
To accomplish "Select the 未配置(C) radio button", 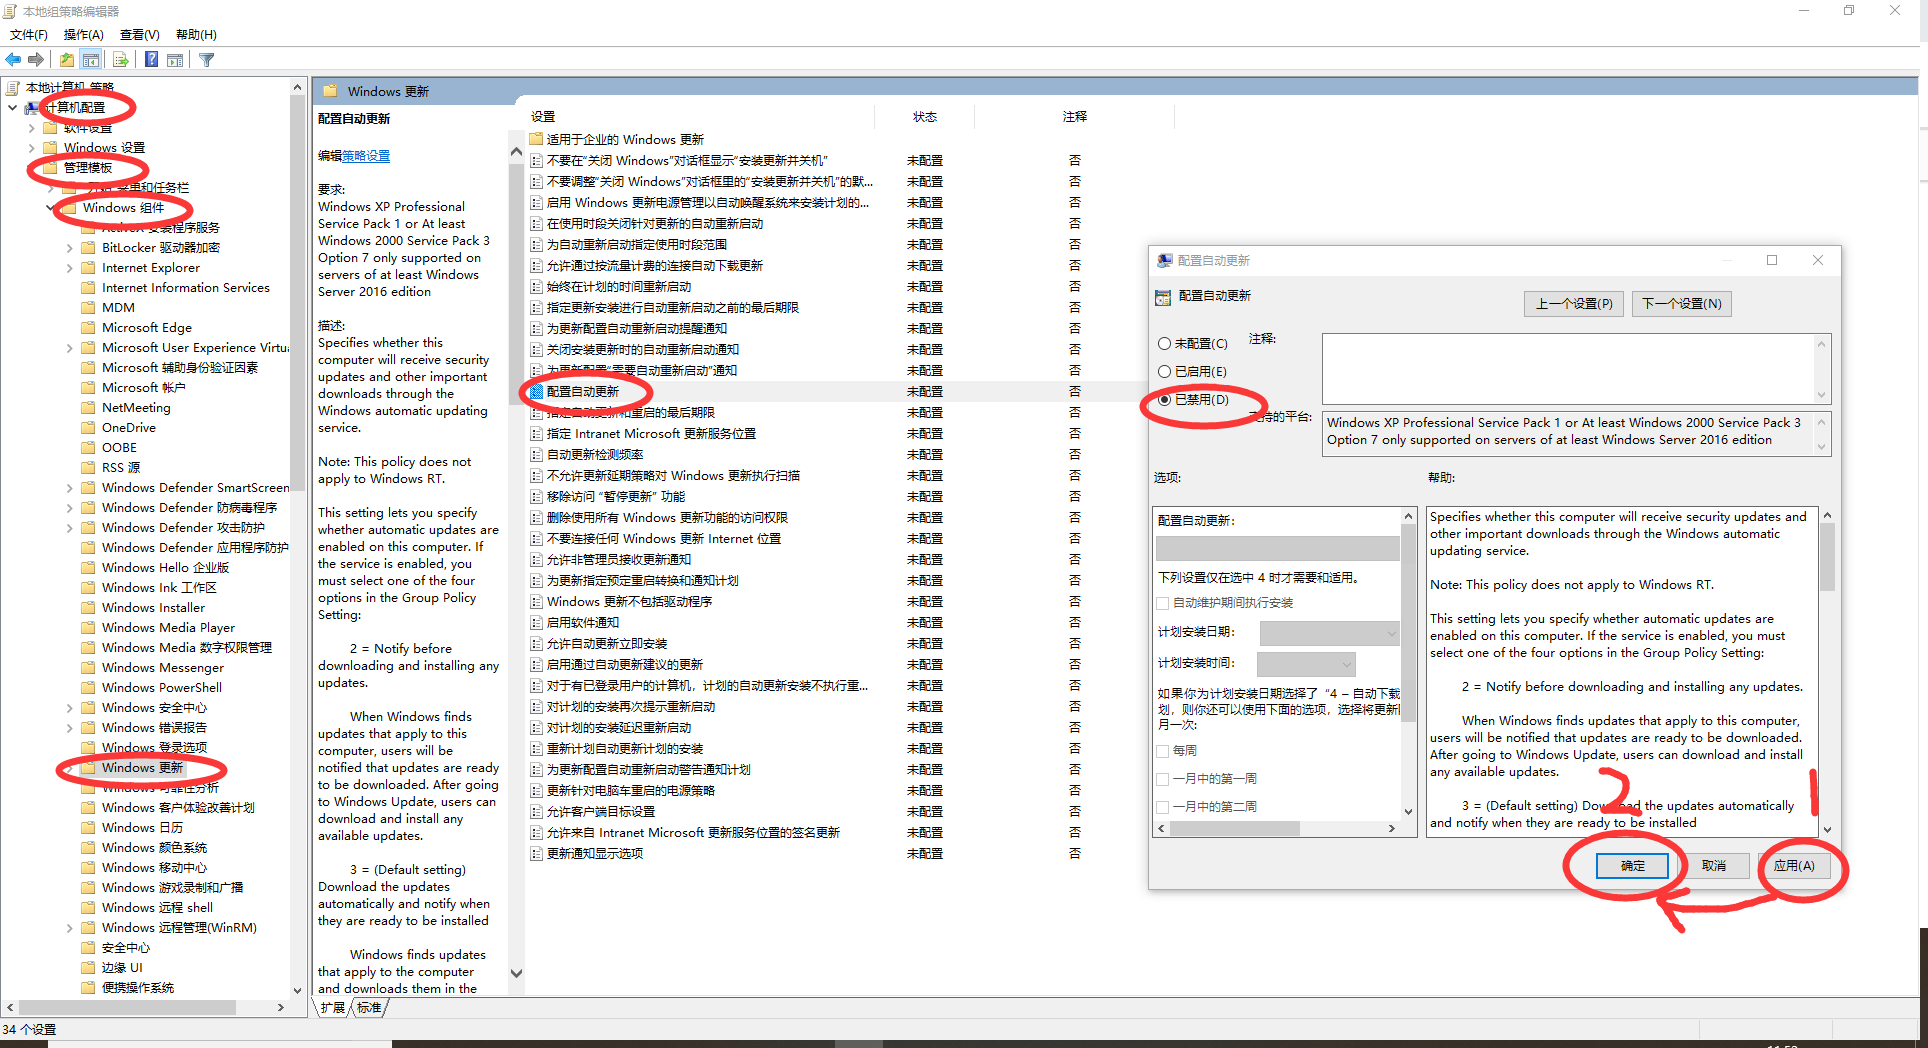I will tap(1164, 343).
